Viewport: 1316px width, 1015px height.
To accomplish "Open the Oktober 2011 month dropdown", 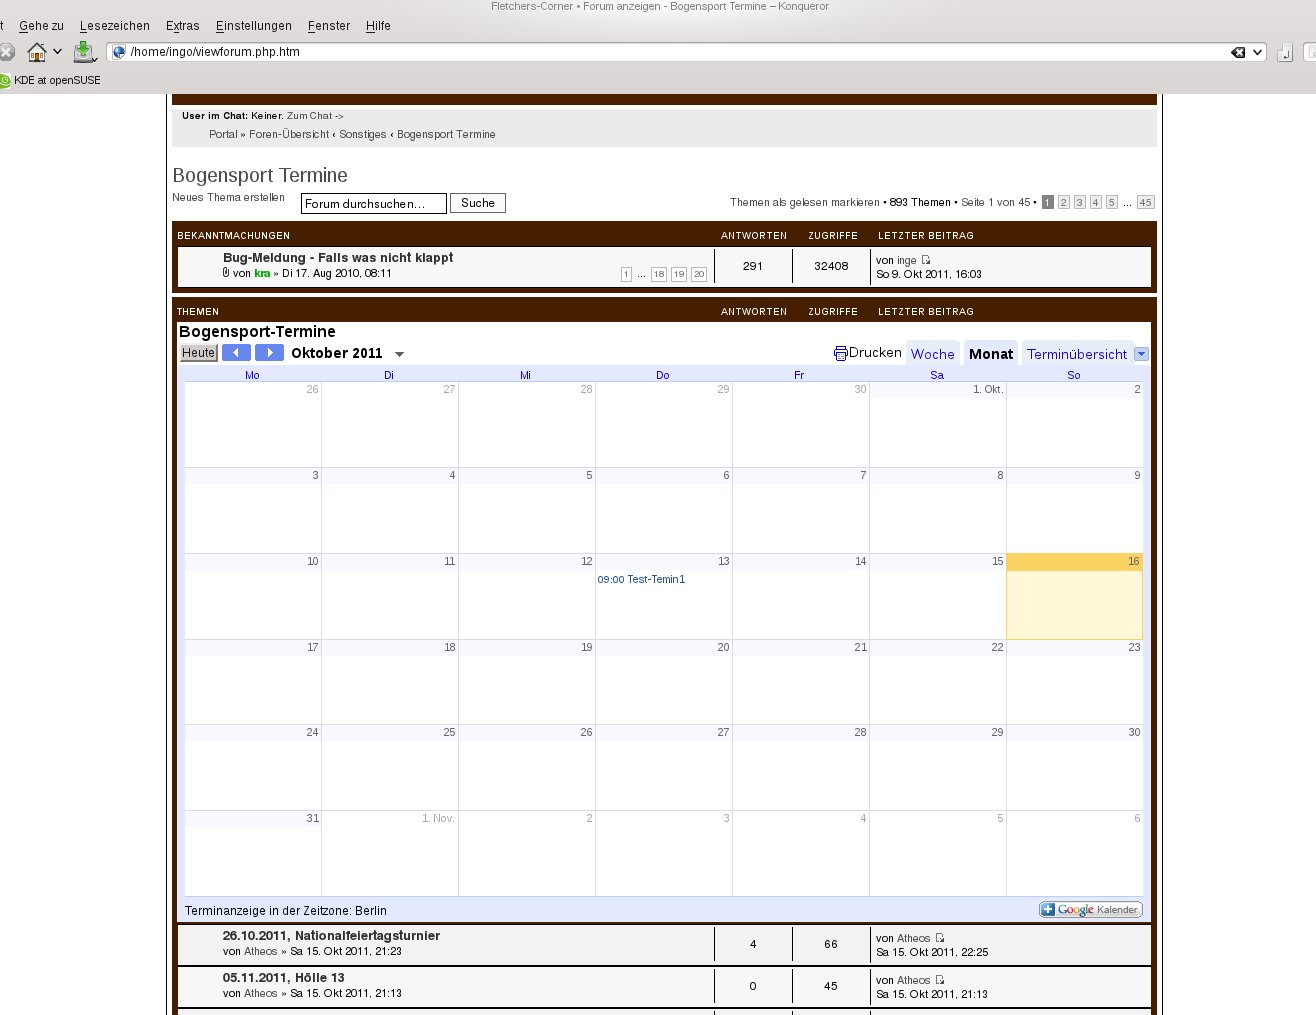I will coord(400,354).
